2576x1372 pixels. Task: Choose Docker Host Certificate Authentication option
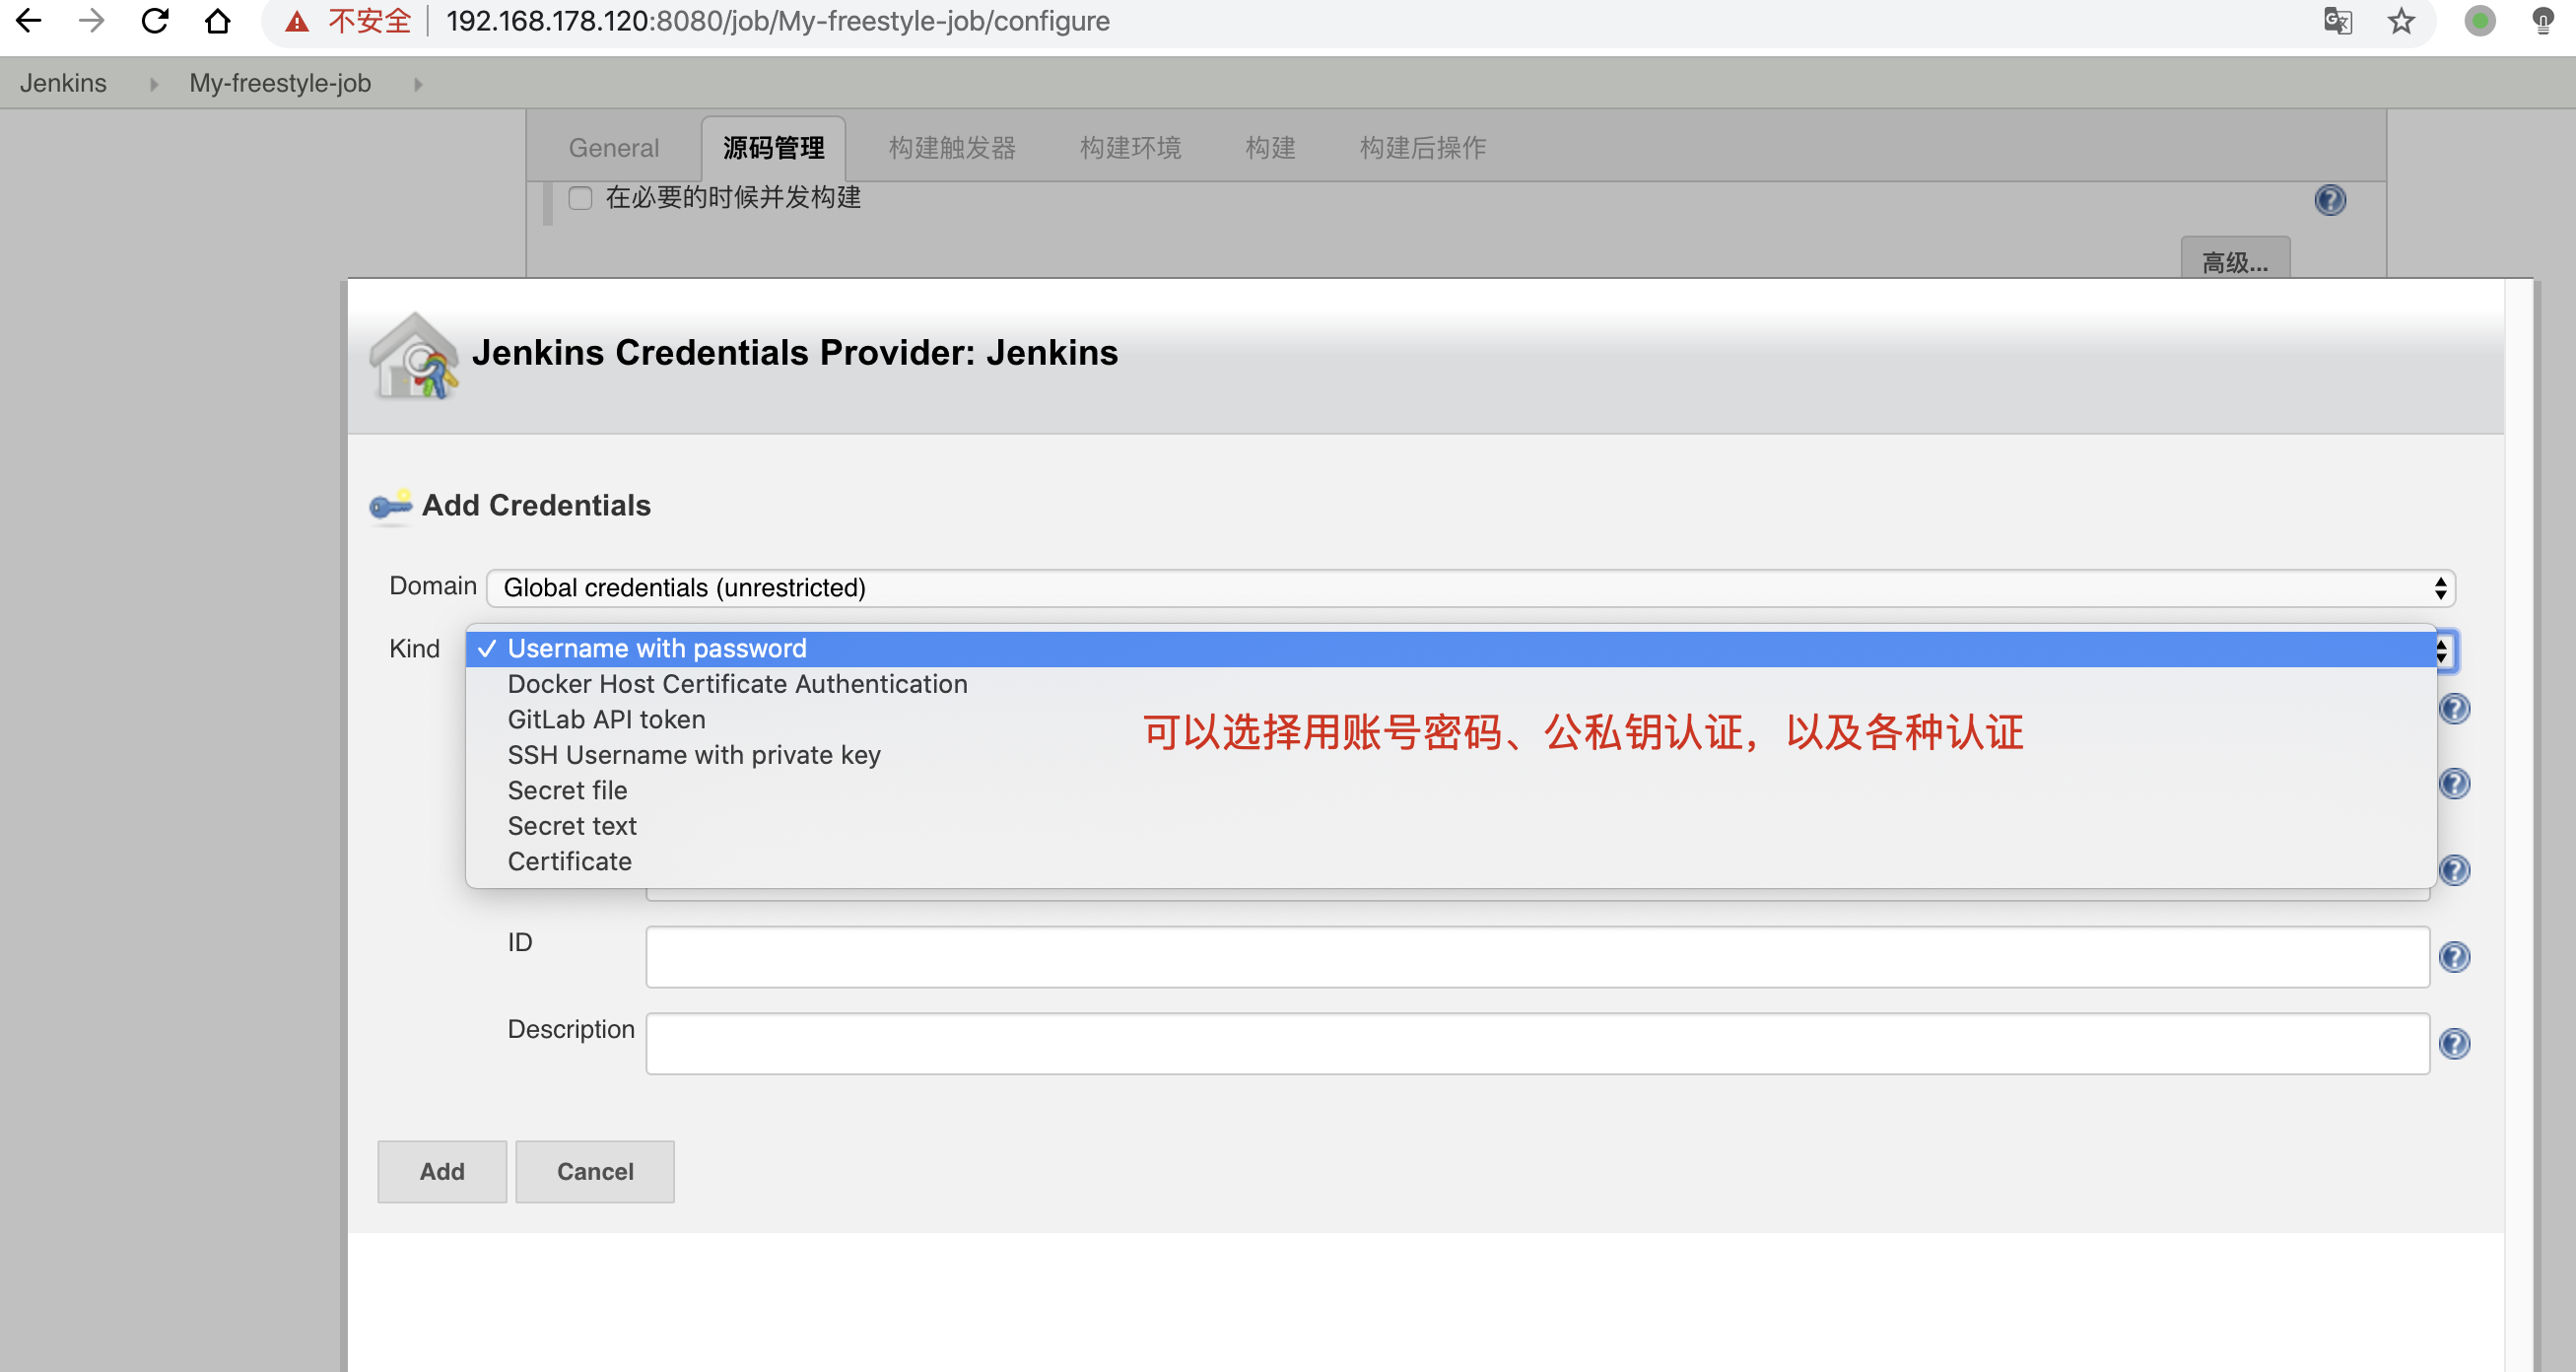(x=1450, y=684)
